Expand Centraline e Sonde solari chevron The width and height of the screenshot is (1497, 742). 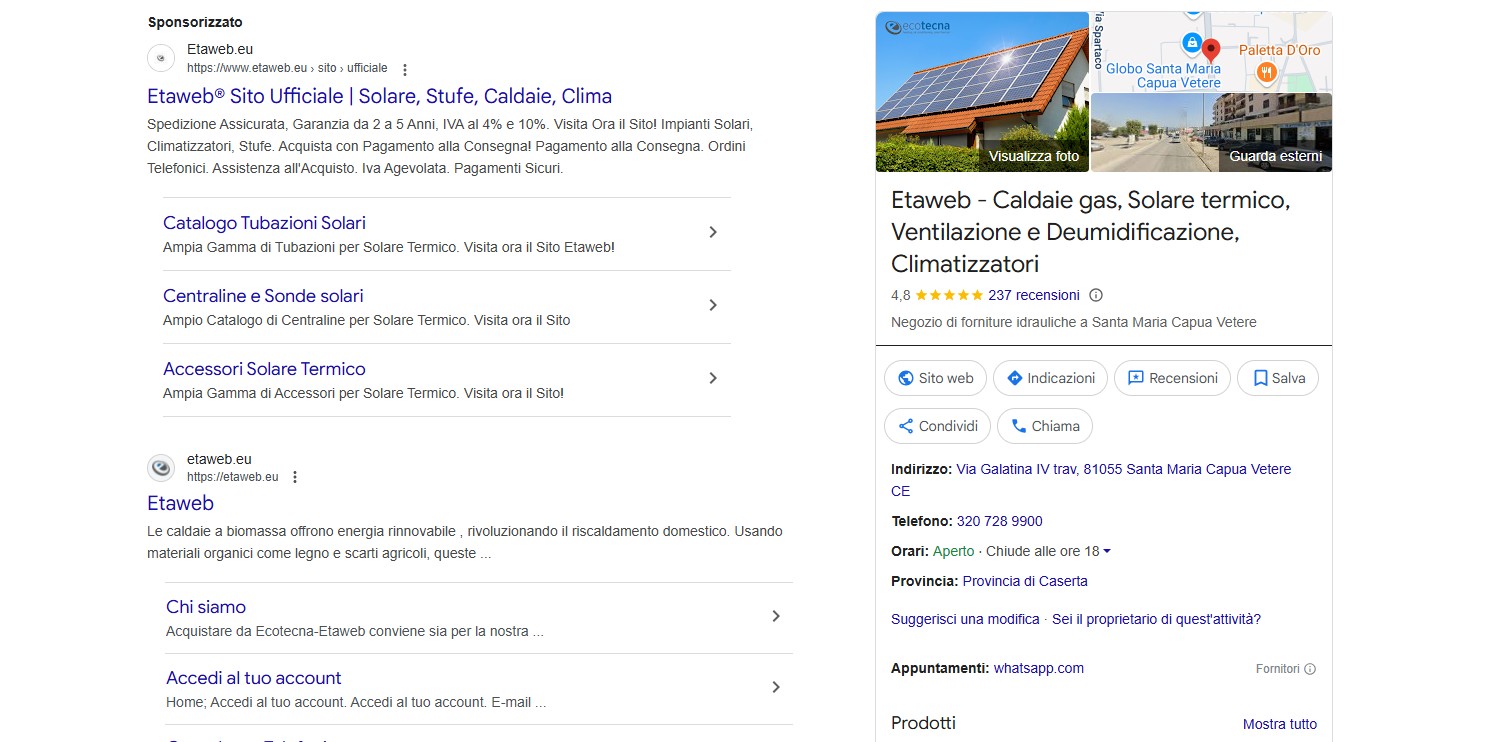pyautogui.click(x=713, y=305)
